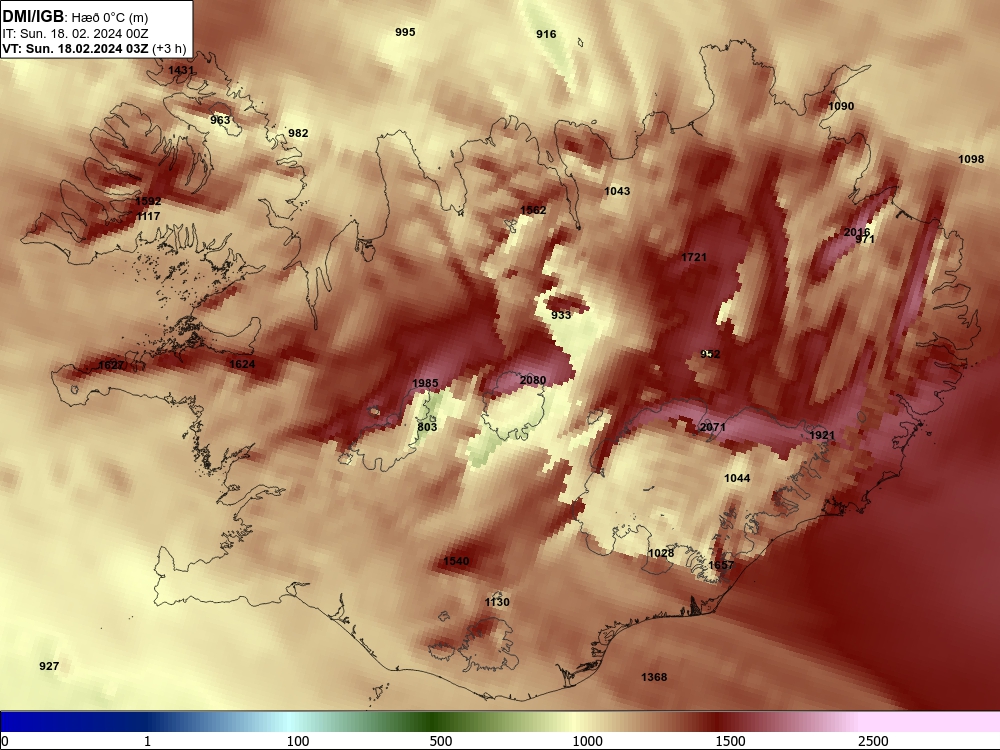This screenshot has height=750, width=1000.
Task: Select the 500 tick label on the legend
Action: coord(441,741)
